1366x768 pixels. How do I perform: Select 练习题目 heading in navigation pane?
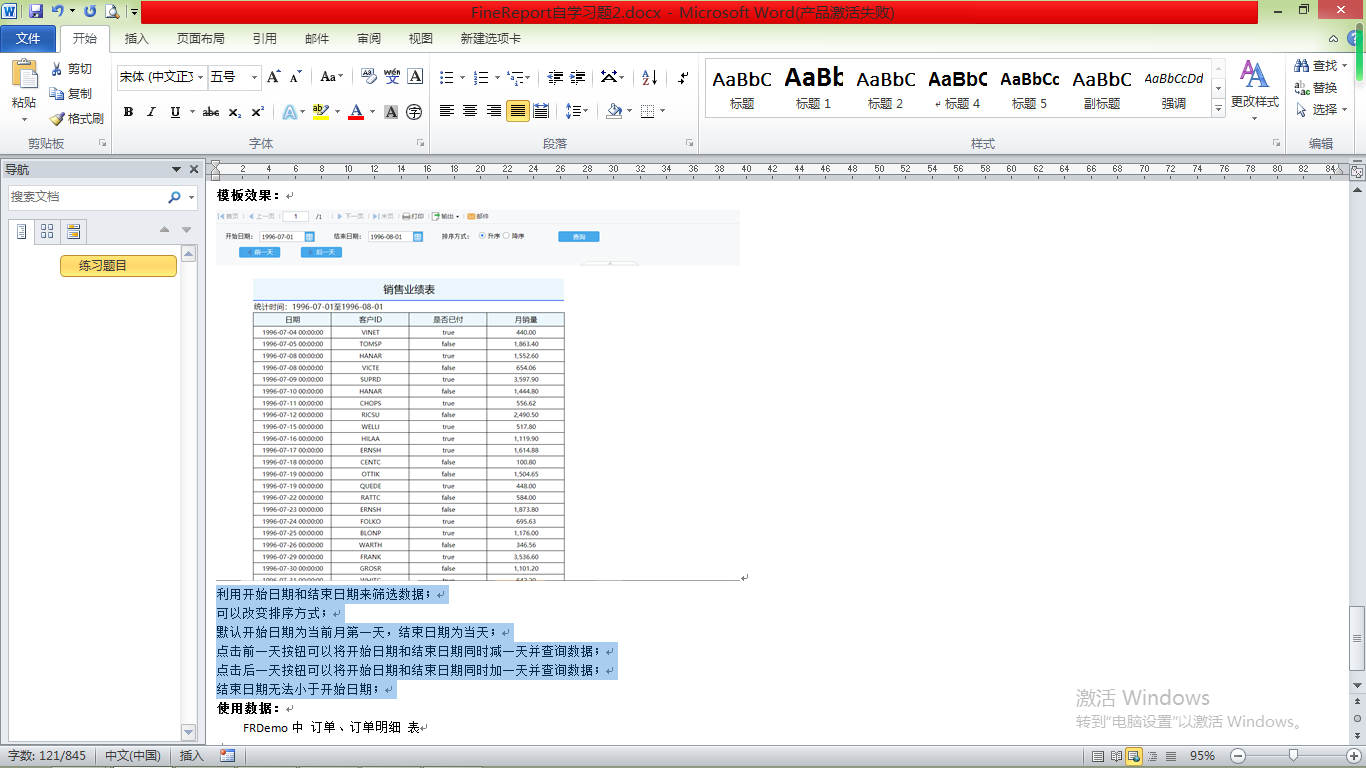pos(118,266)
